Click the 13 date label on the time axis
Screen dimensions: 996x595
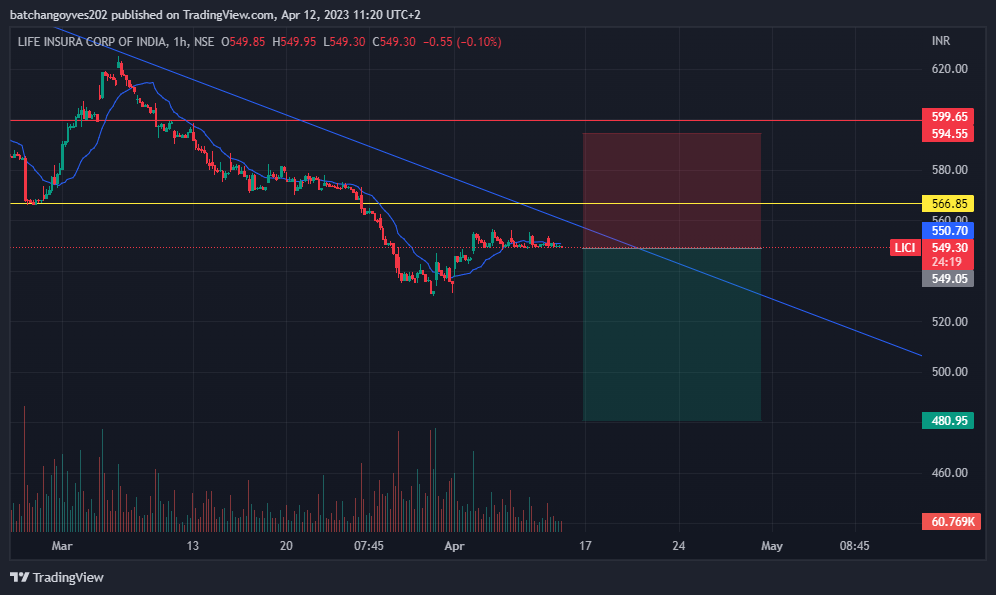[192, 545]
